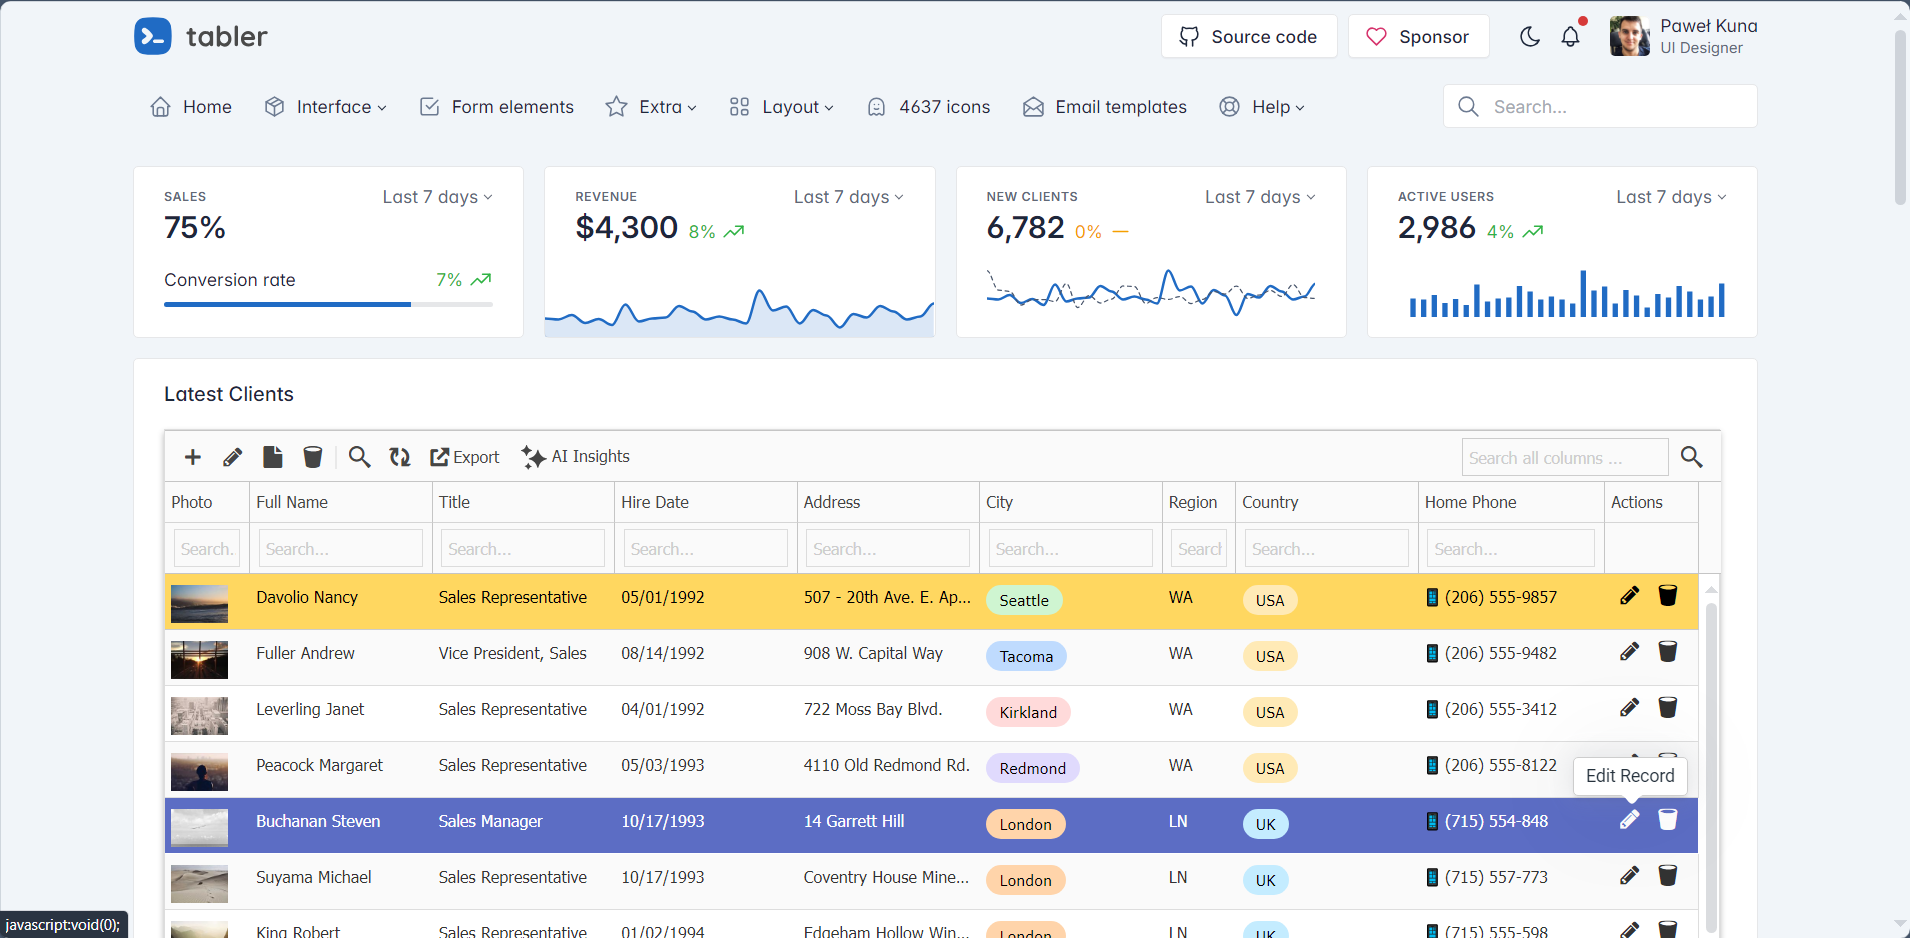1910x938 pixels.
Task: Click the refresh grid arrows icon
Action: (400, 457)
